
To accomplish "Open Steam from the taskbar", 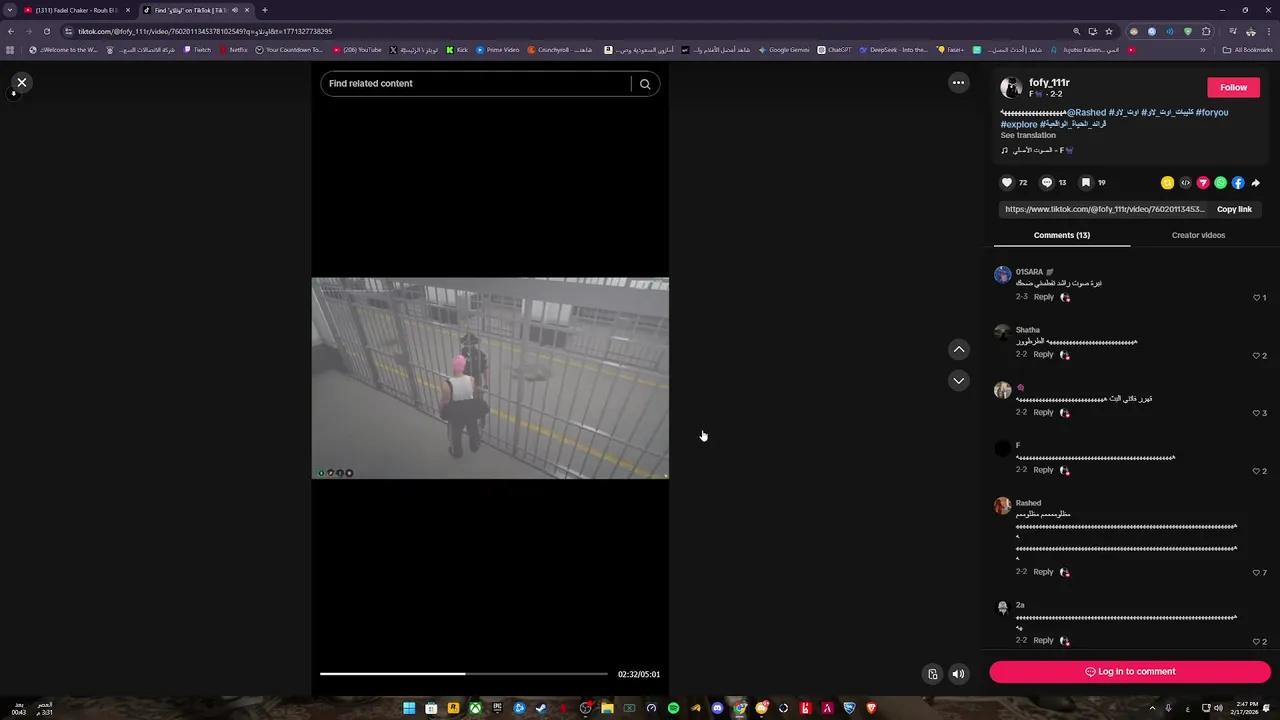I will coord(541,708).
